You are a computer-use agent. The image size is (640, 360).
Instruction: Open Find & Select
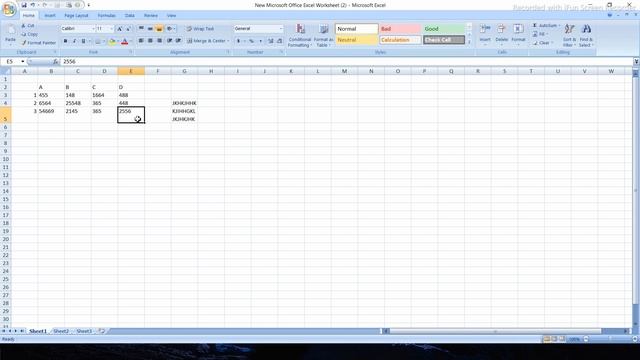tap(586, 35)
